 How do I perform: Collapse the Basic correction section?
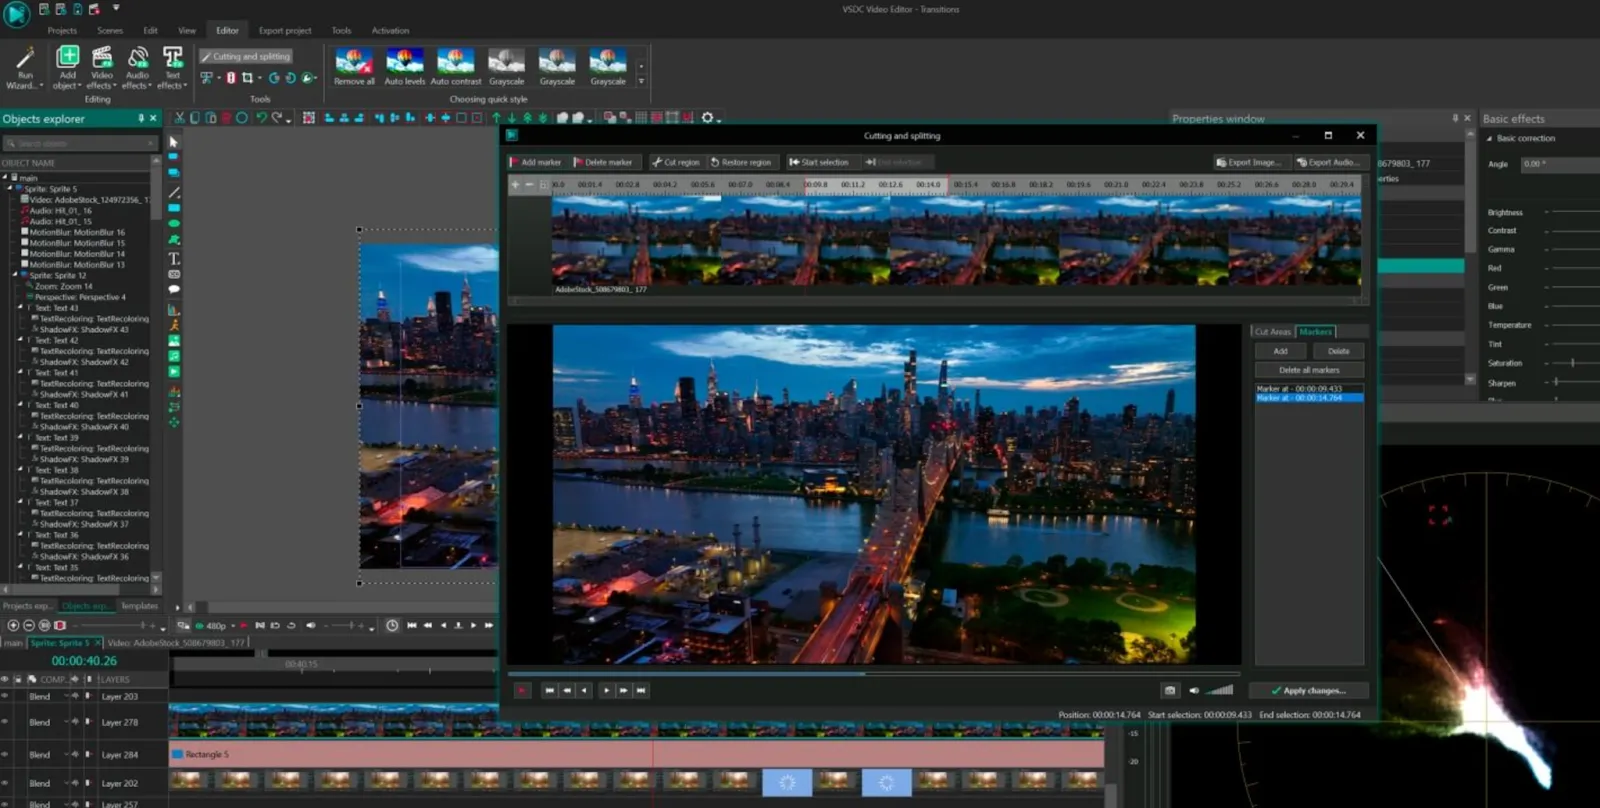[x=1489, y=138]
